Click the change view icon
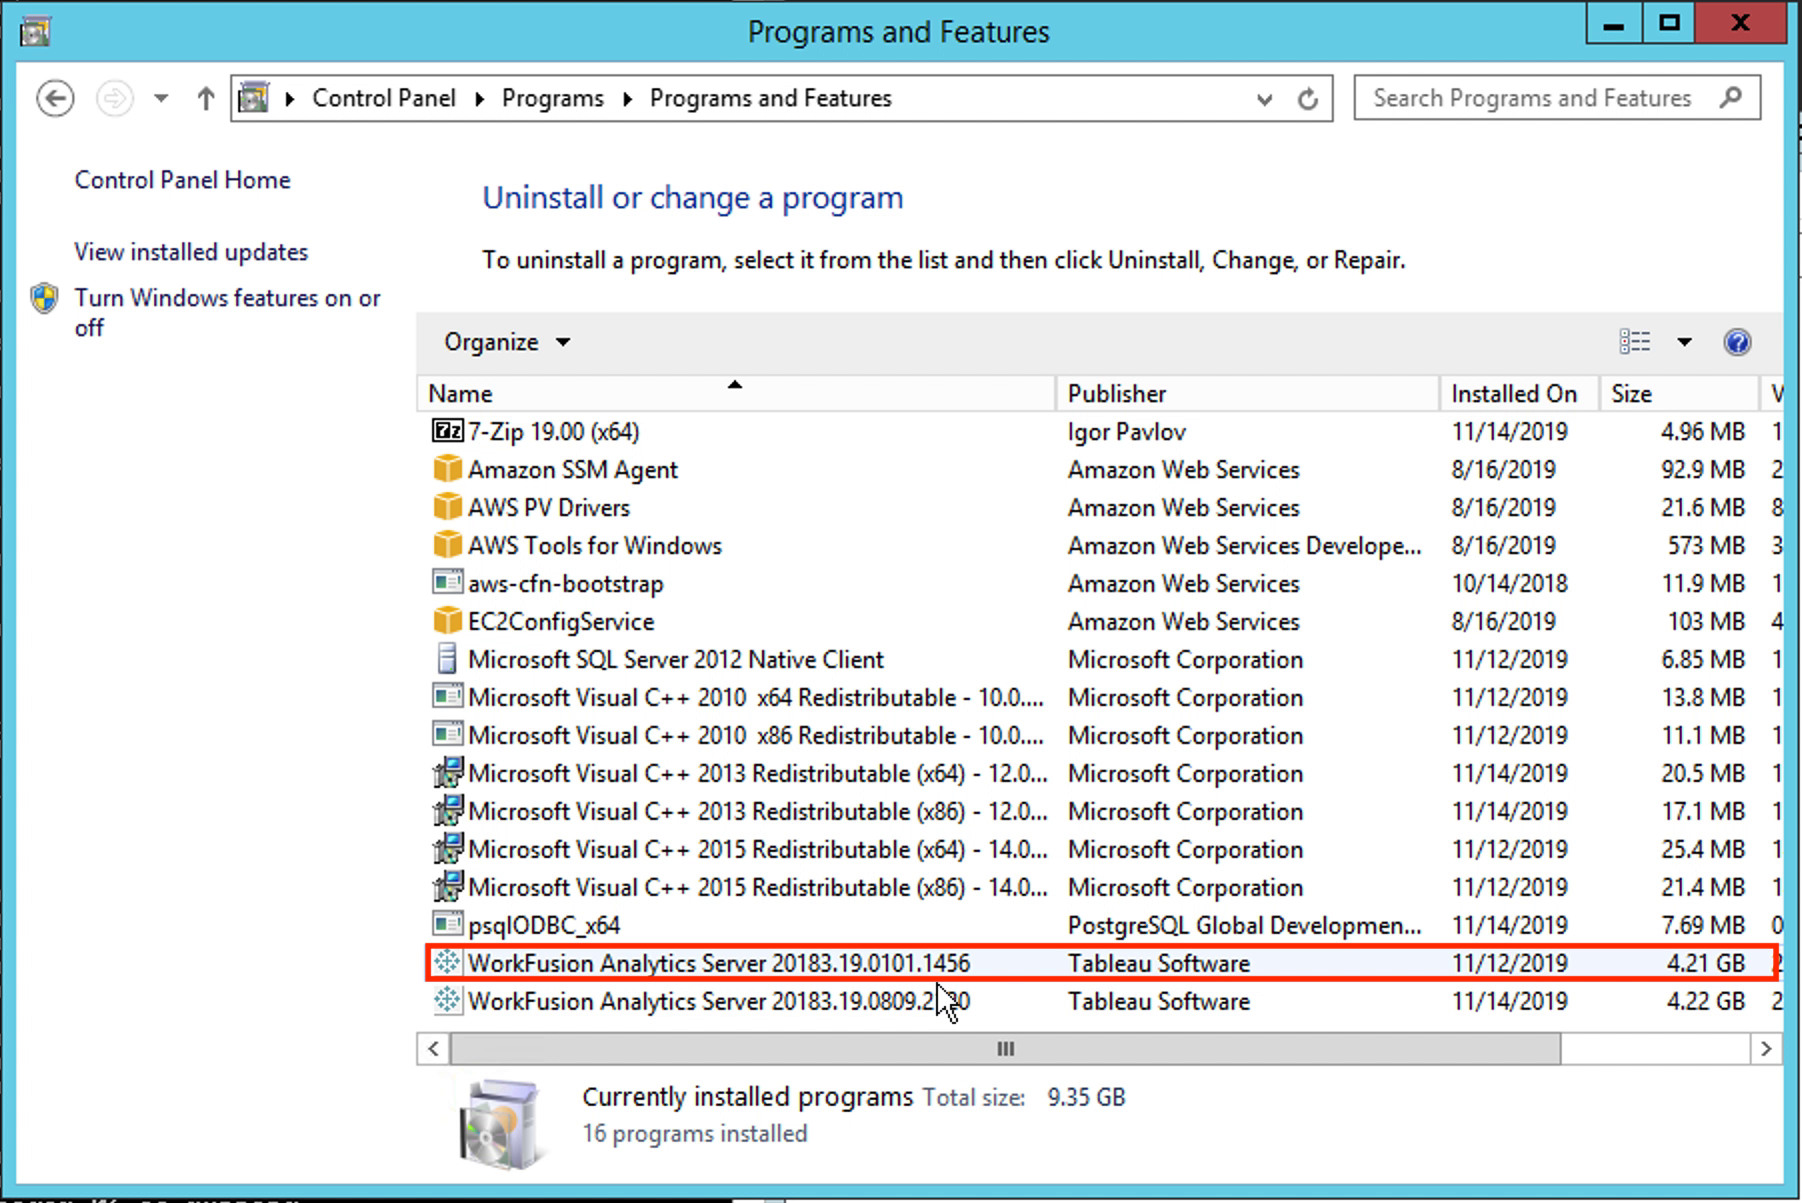 coord(1635,342)
